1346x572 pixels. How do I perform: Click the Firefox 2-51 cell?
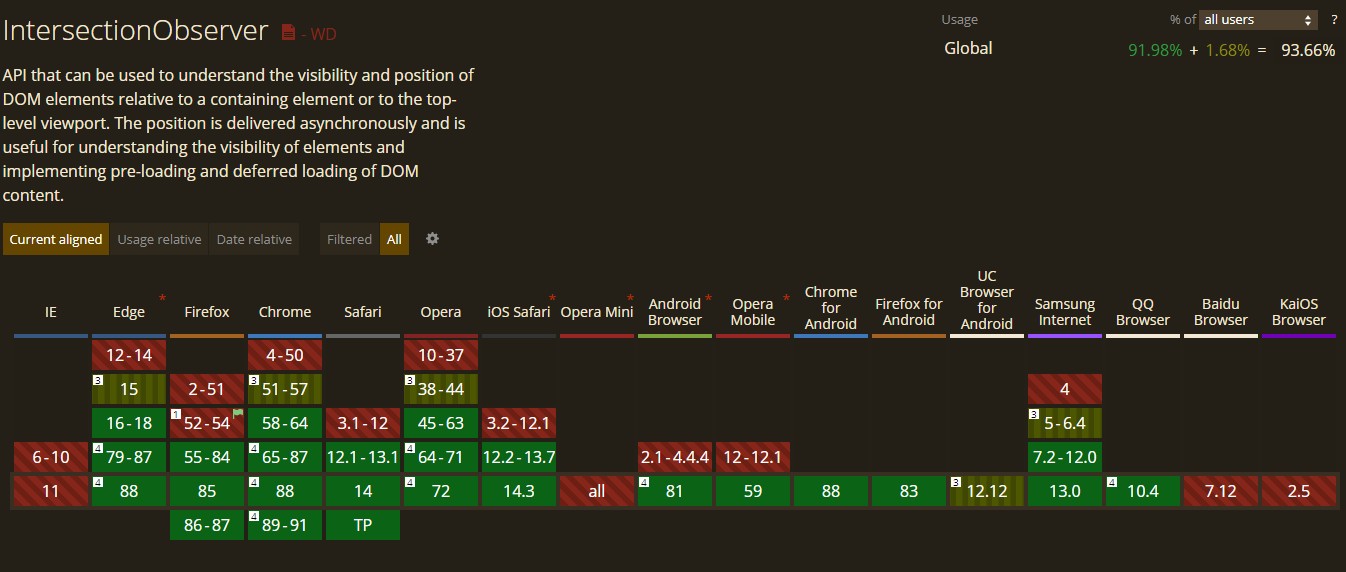point(207,389)
